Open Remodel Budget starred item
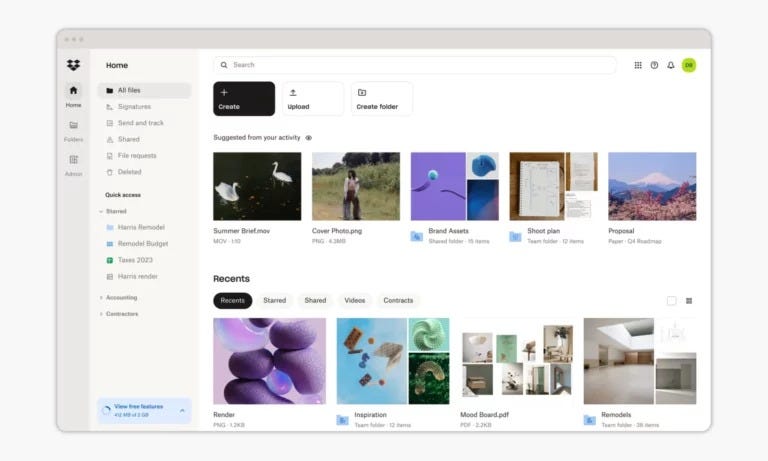Image resolution: width=768 pixels, height=461 pixels. click(143, 243)
